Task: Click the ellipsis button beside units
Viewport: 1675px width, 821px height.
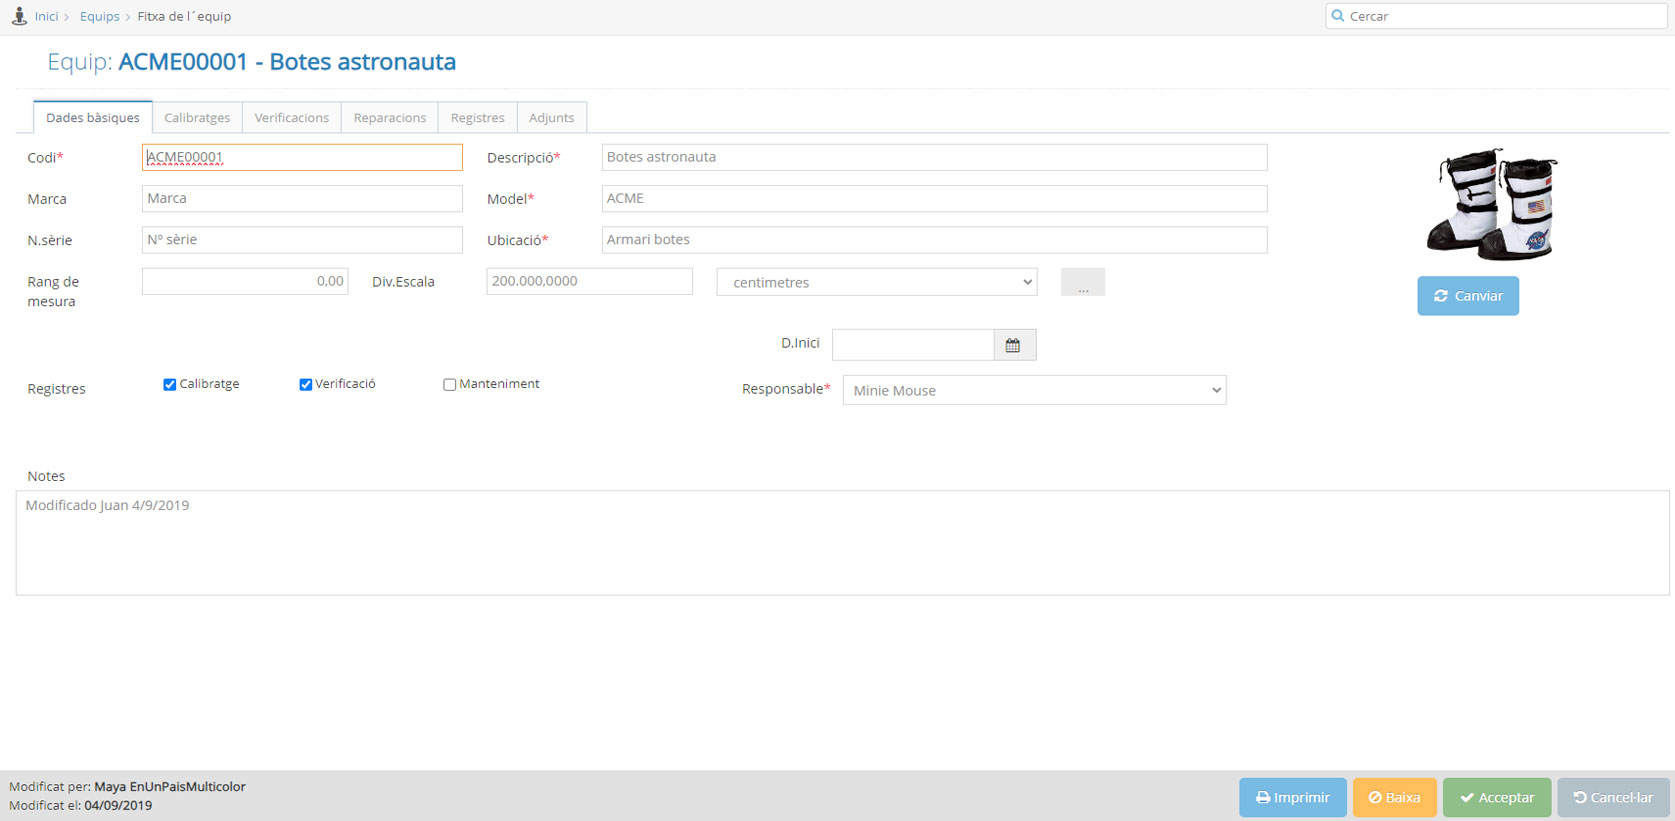Action: pyautogui.click(x=1083, y=282)
